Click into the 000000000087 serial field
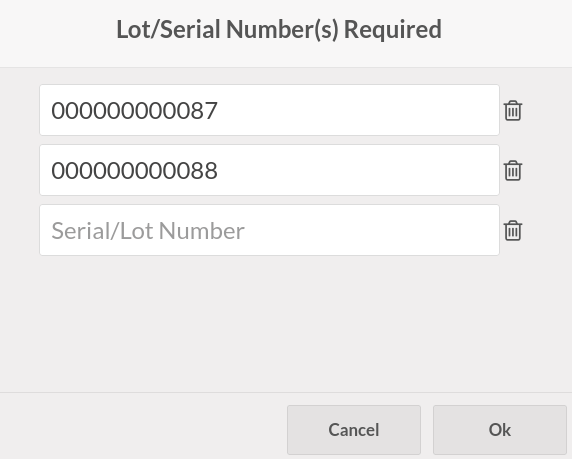Viewport: 572px width, 459px height. (x=269, y=110)
